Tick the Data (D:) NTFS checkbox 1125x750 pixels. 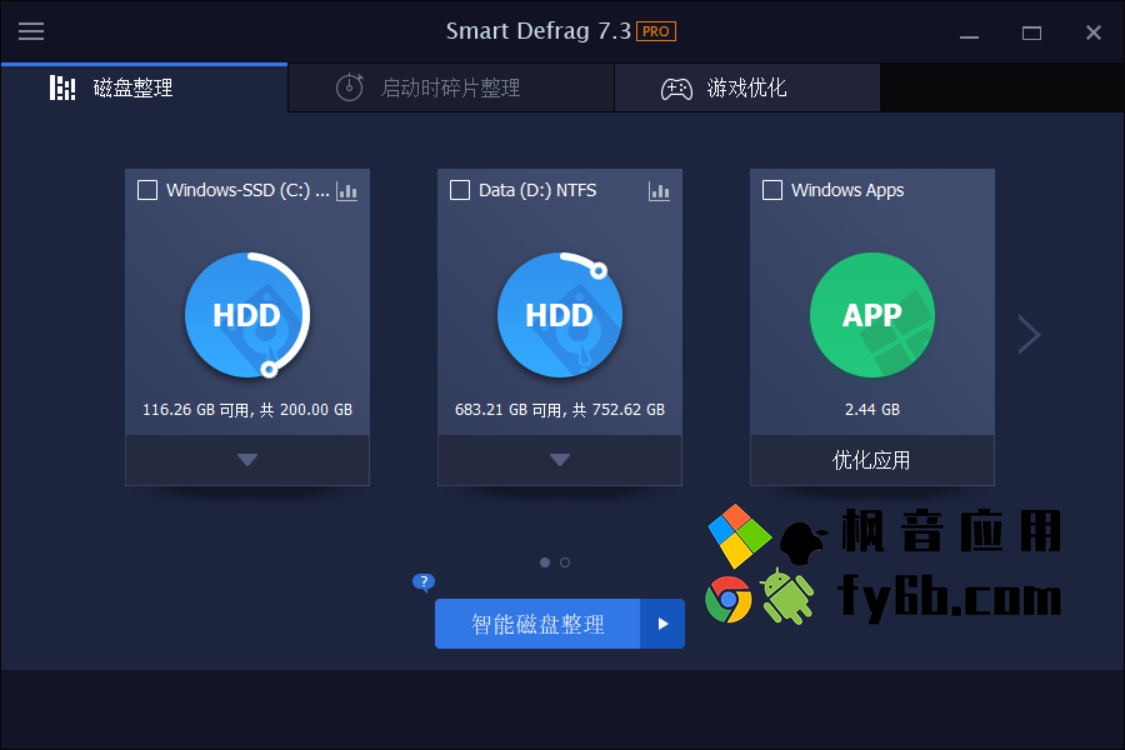point(460,190)
